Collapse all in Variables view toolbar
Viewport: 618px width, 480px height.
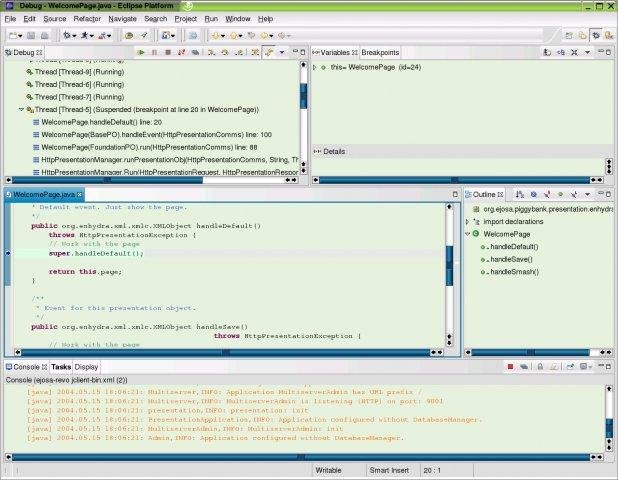(x=574, y=52)
